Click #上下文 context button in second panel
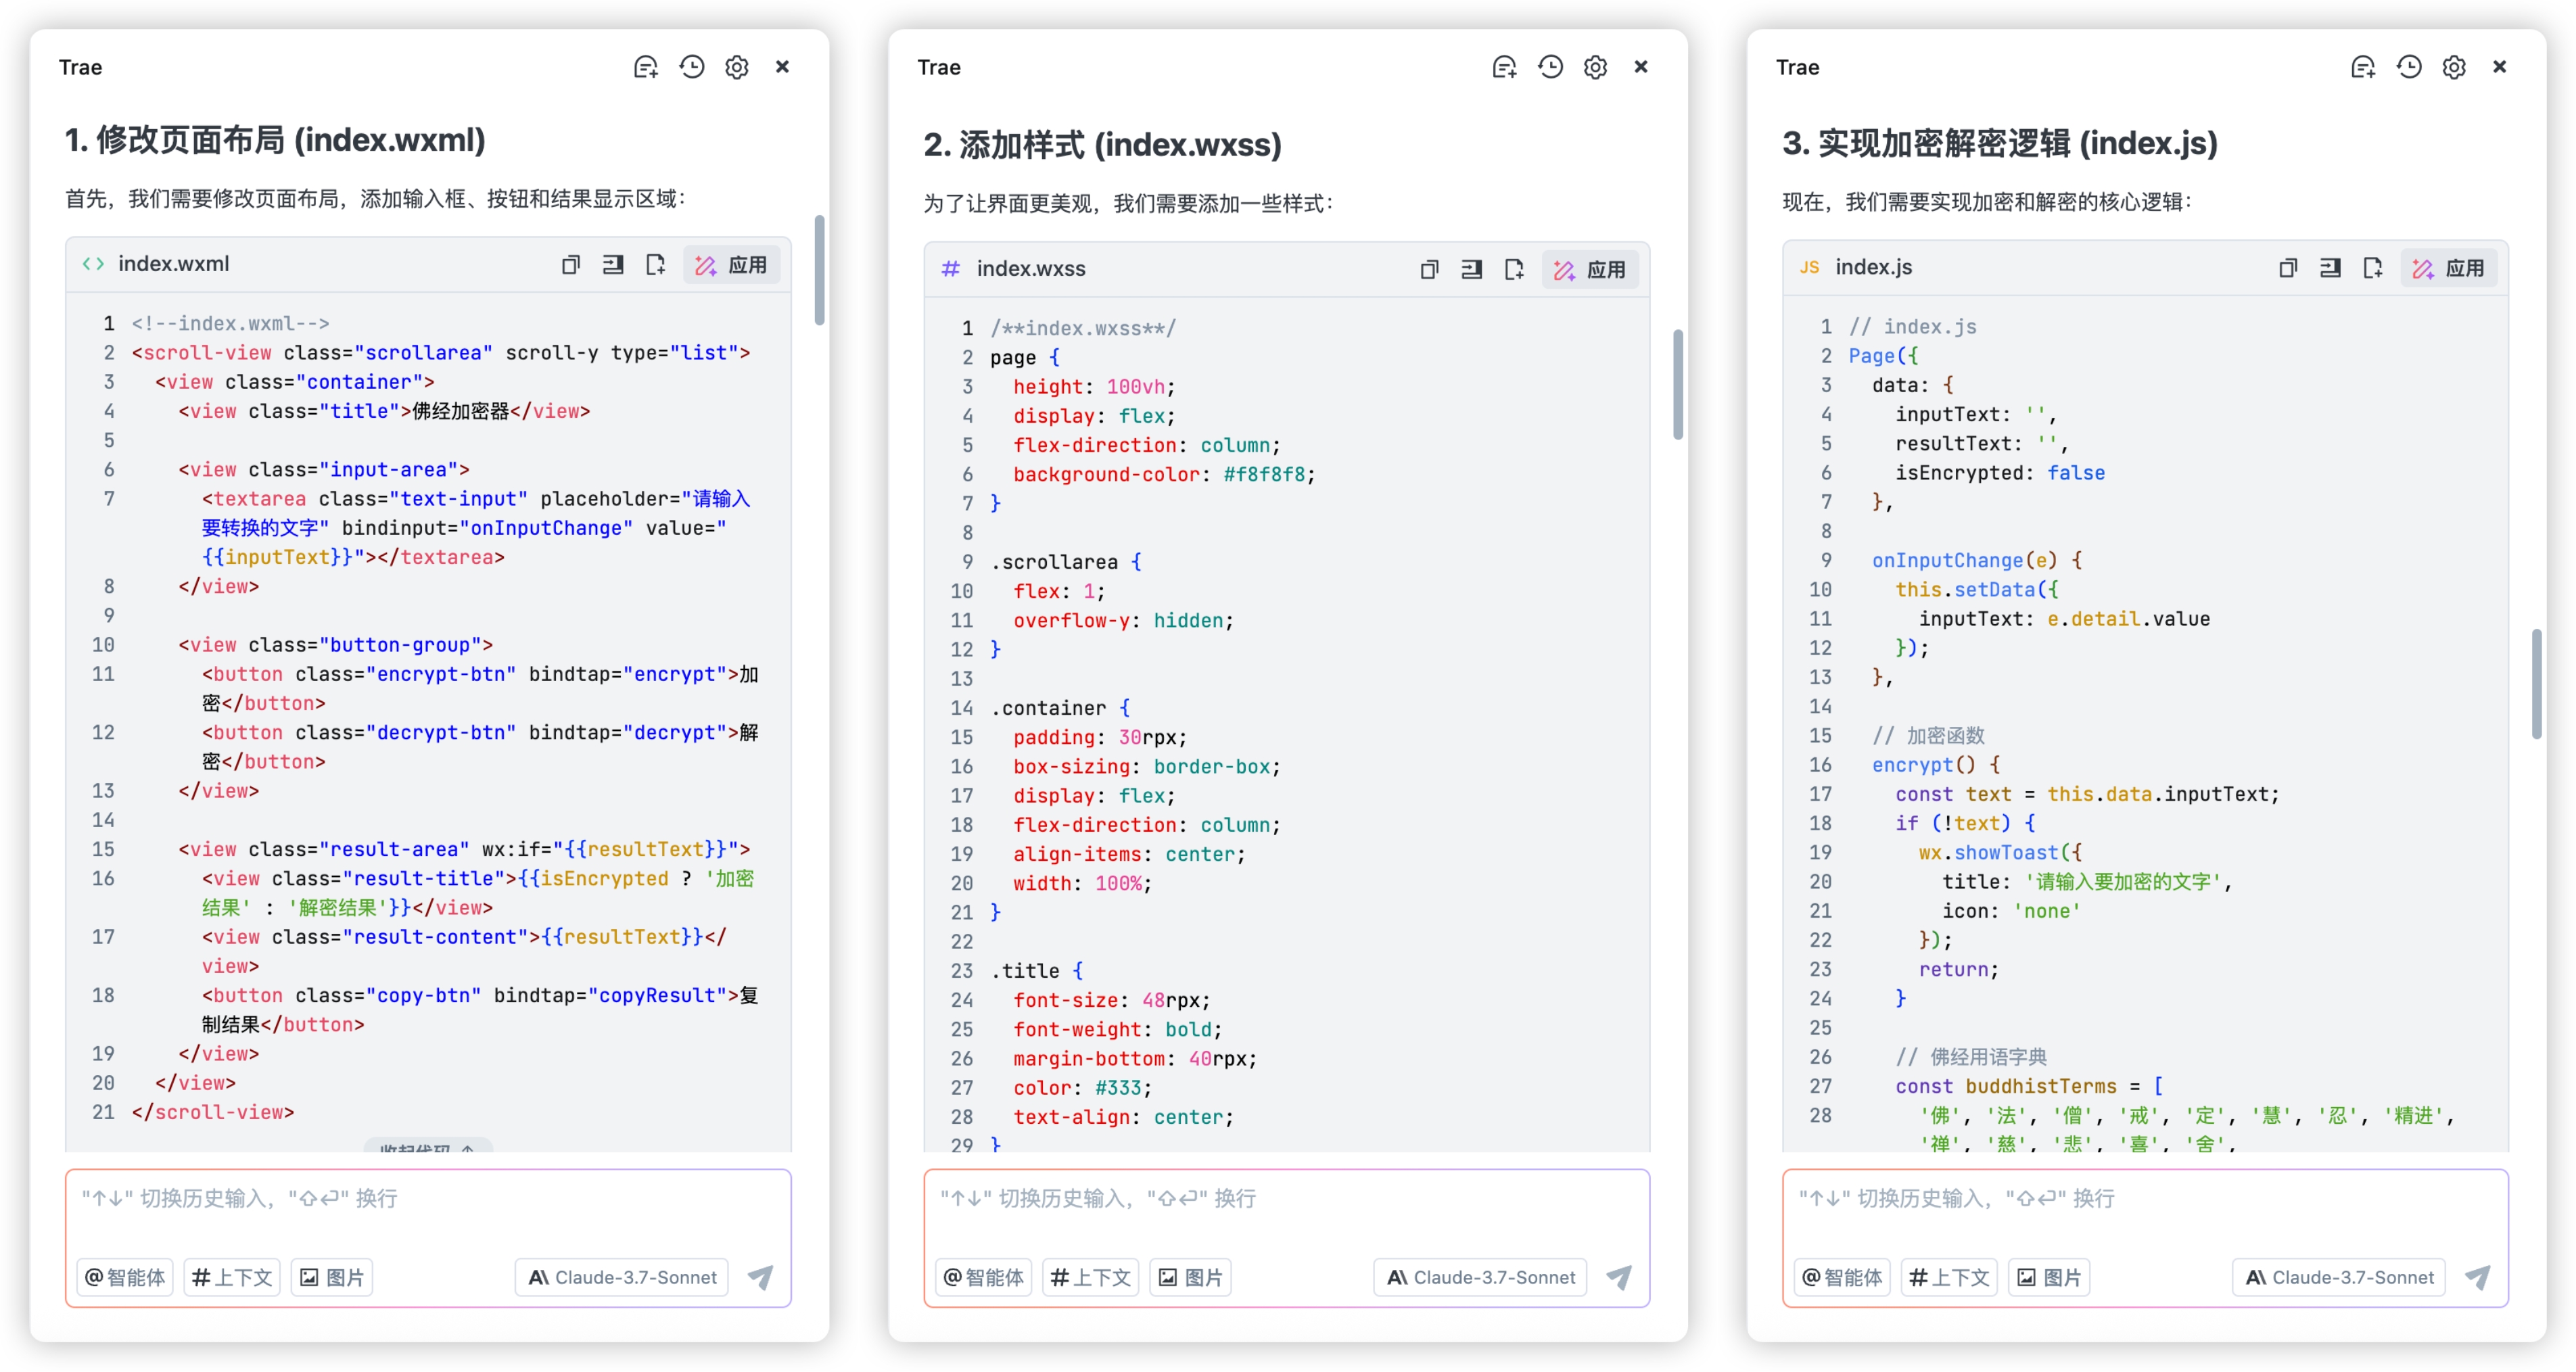The height and width of the screenshot is (1372, 2576). pyautogui.click(x=1090, y=1277)
